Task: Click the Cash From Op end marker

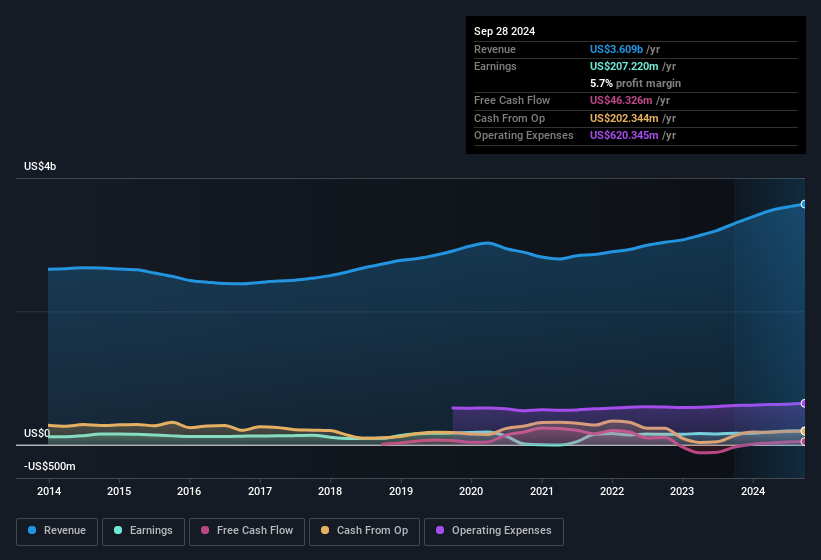Action: click(x=804, y=431)
